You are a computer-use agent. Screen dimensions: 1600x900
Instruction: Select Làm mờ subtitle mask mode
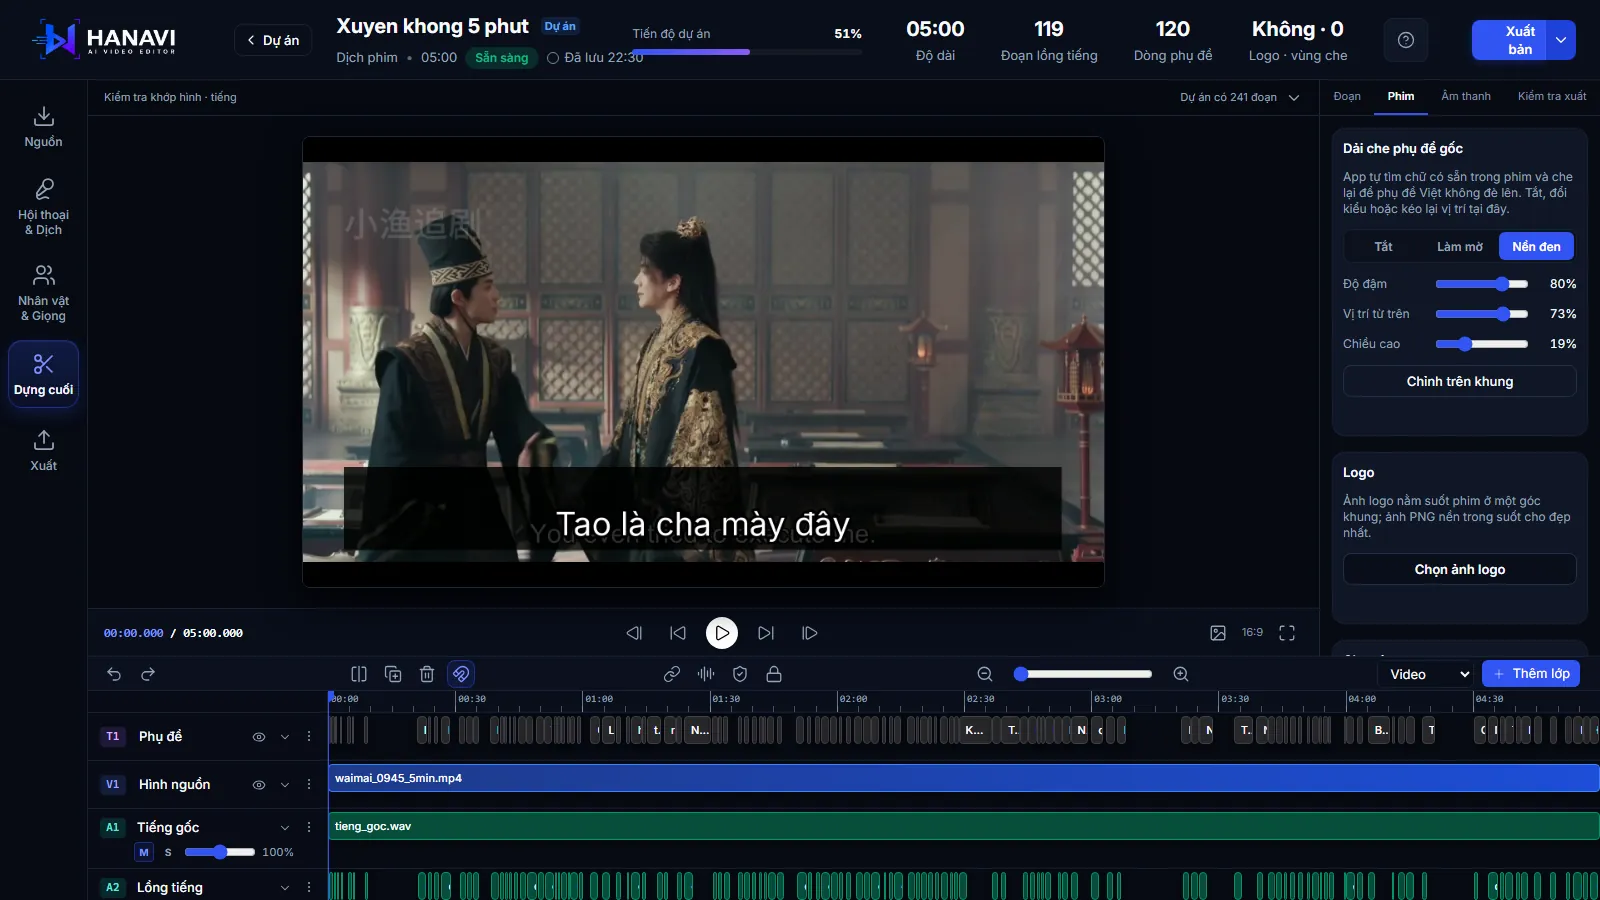click(1460, 246)
